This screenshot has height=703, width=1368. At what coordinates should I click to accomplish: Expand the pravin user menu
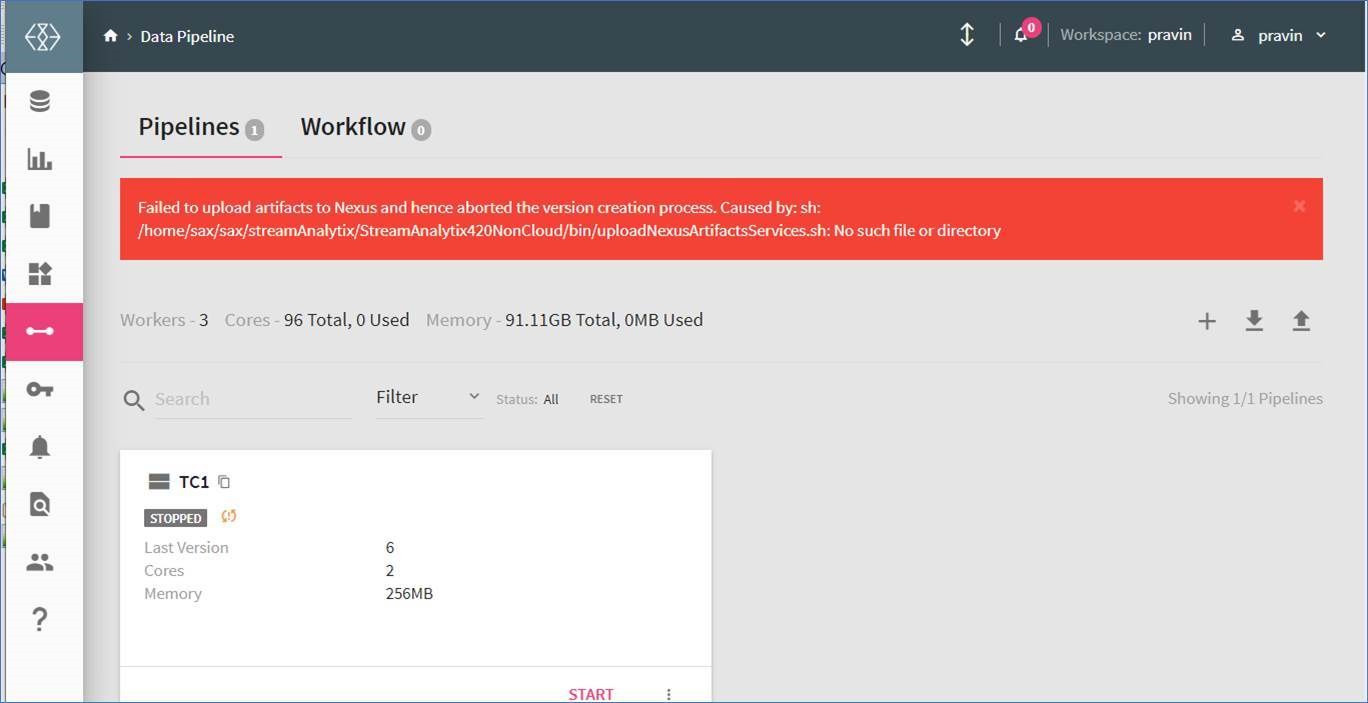click(x=1280, y=35)
